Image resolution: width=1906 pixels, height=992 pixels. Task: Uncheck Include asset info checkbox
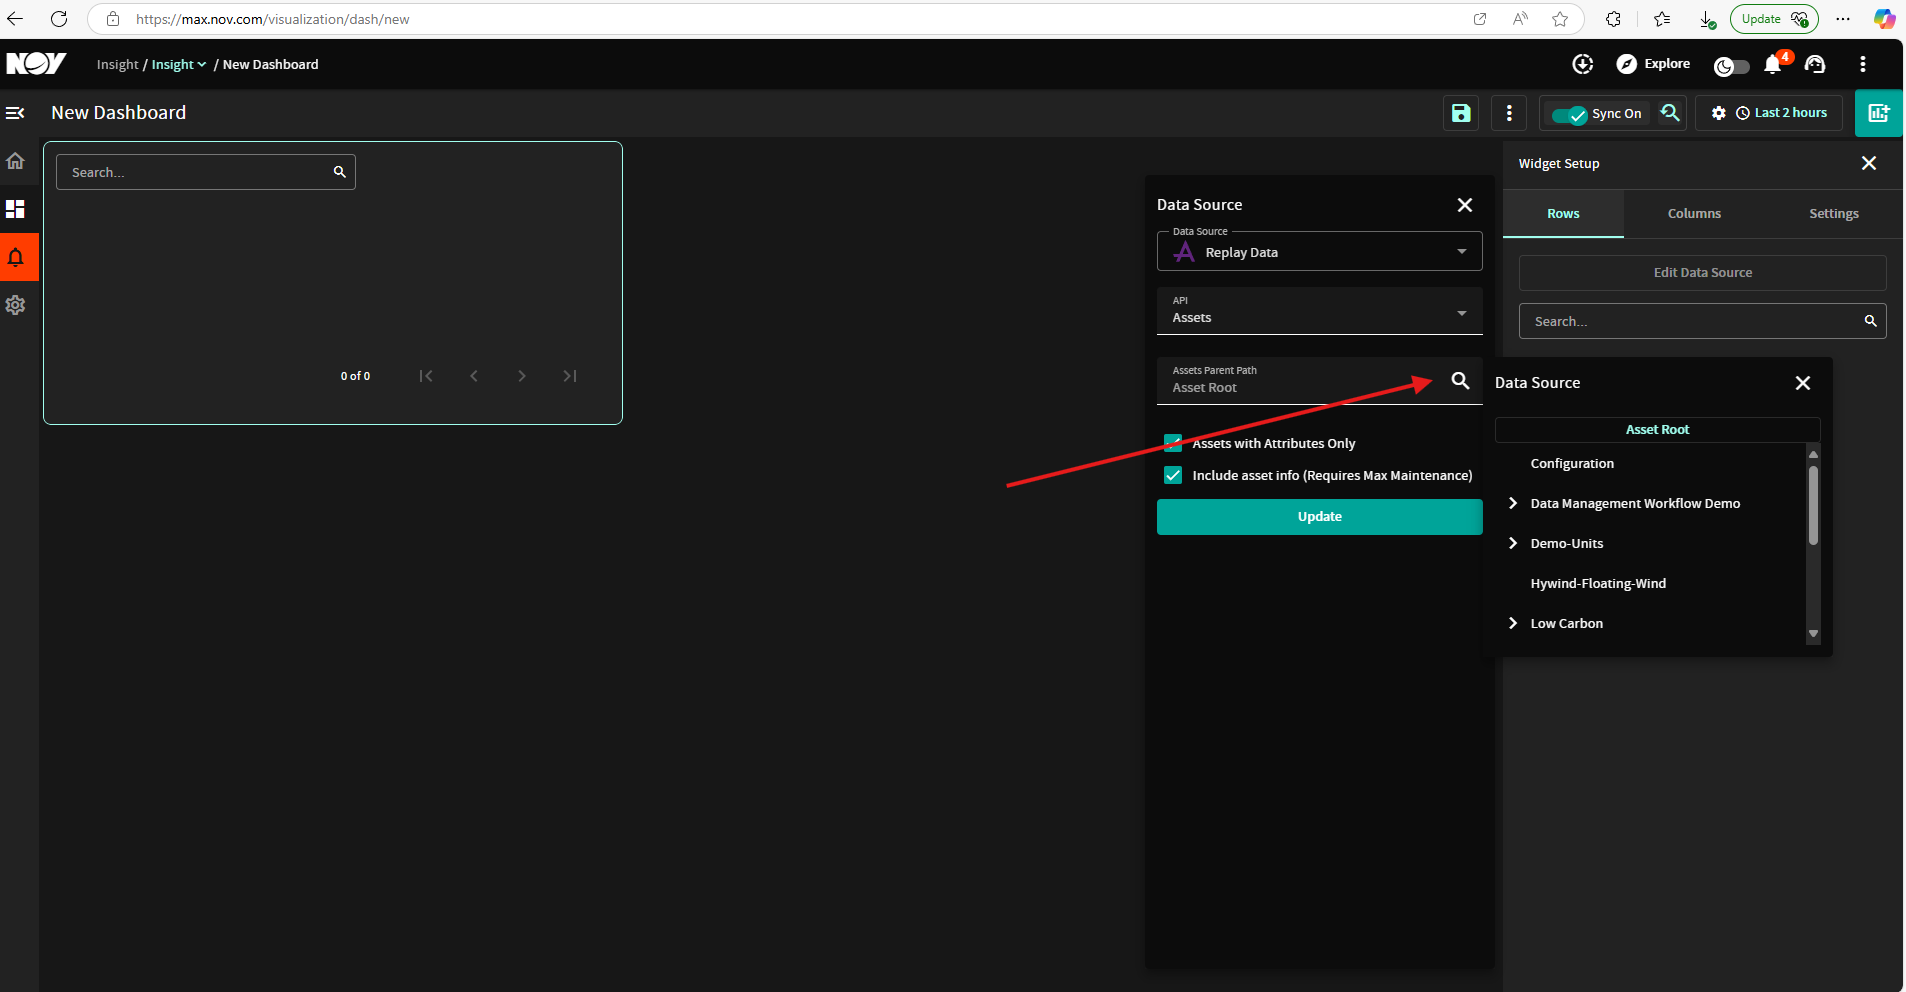1173,475
